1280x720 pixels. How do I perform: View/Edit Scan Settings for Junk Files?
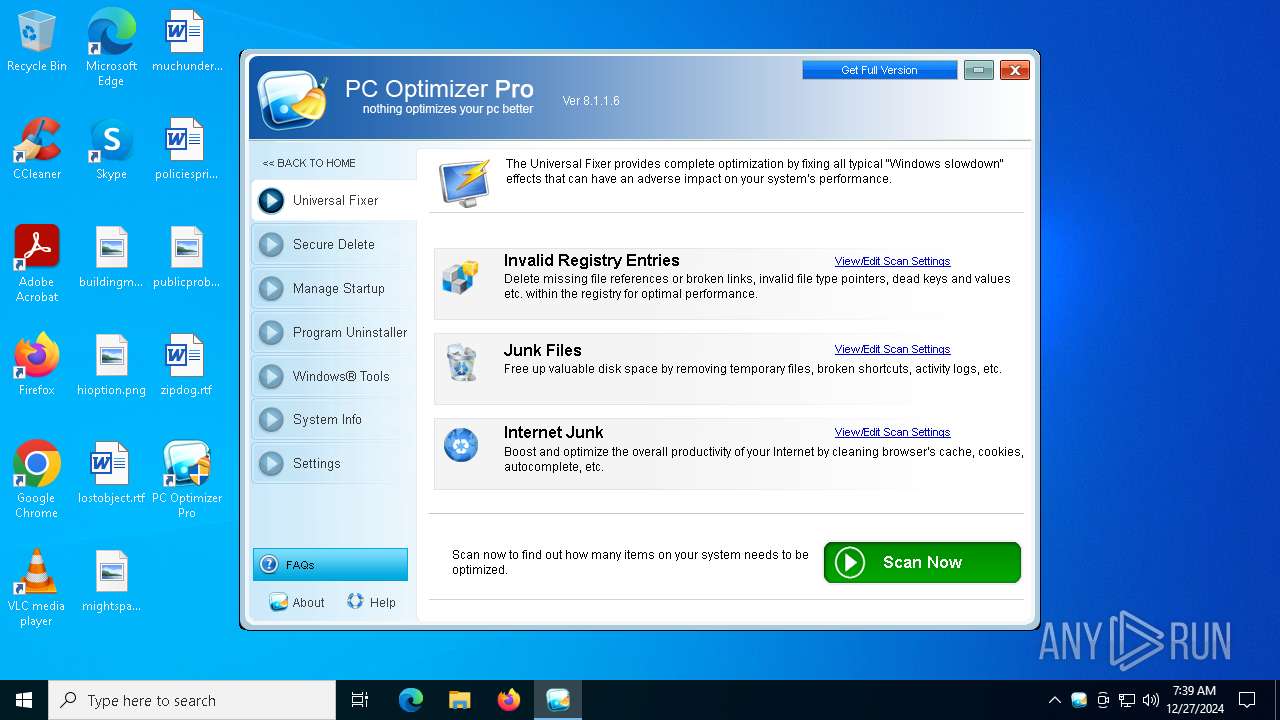pos(892,349)
